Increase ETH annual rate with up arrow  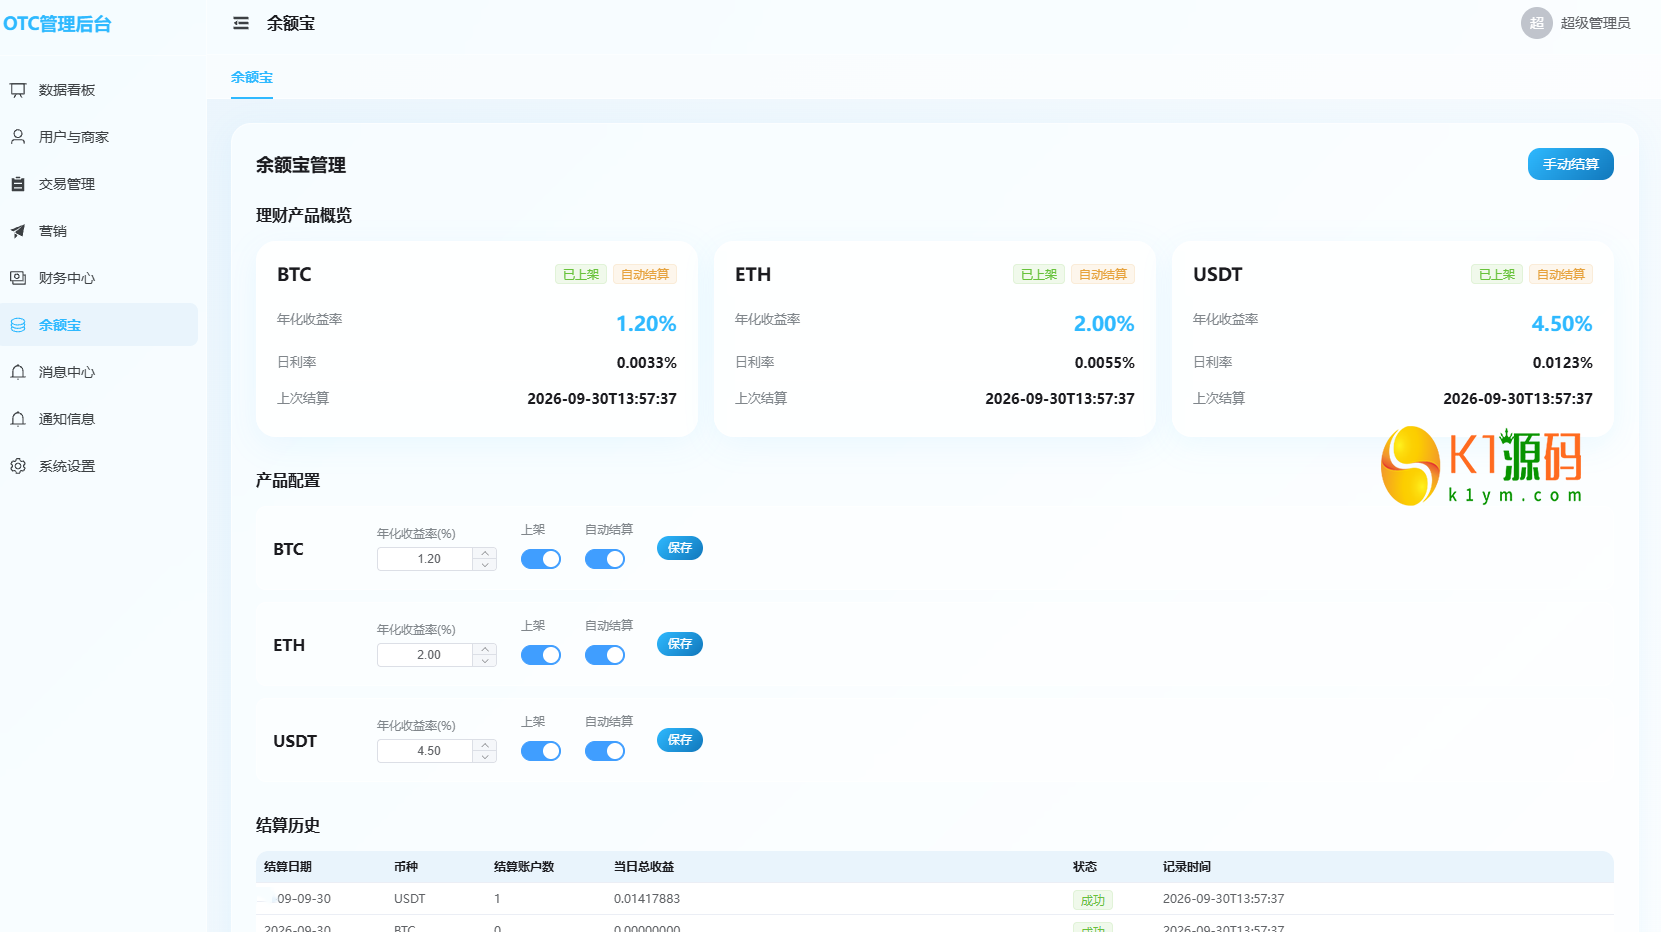[485, 649]
